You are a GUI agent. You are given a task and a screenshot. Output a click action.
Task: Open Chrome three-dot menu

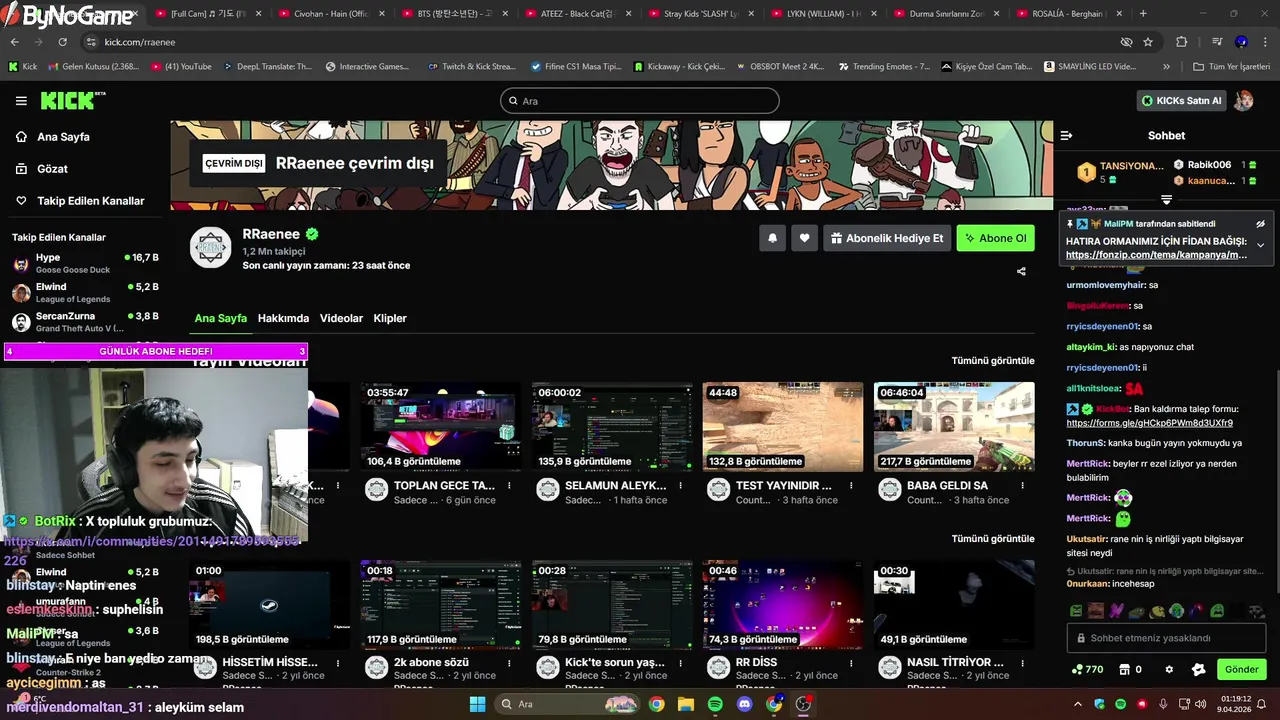pos(1264,42)
